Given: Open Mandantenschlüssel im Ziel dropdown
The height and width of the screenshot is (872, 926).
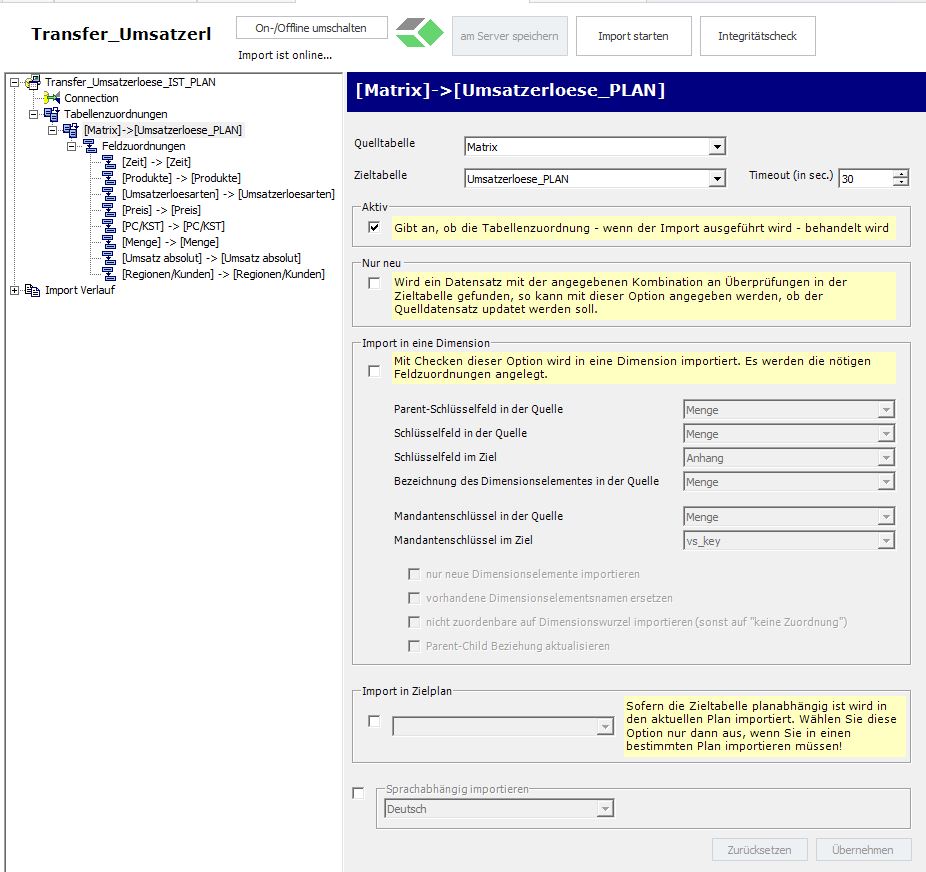Looking at the screenshot, I should coord(886,541).
